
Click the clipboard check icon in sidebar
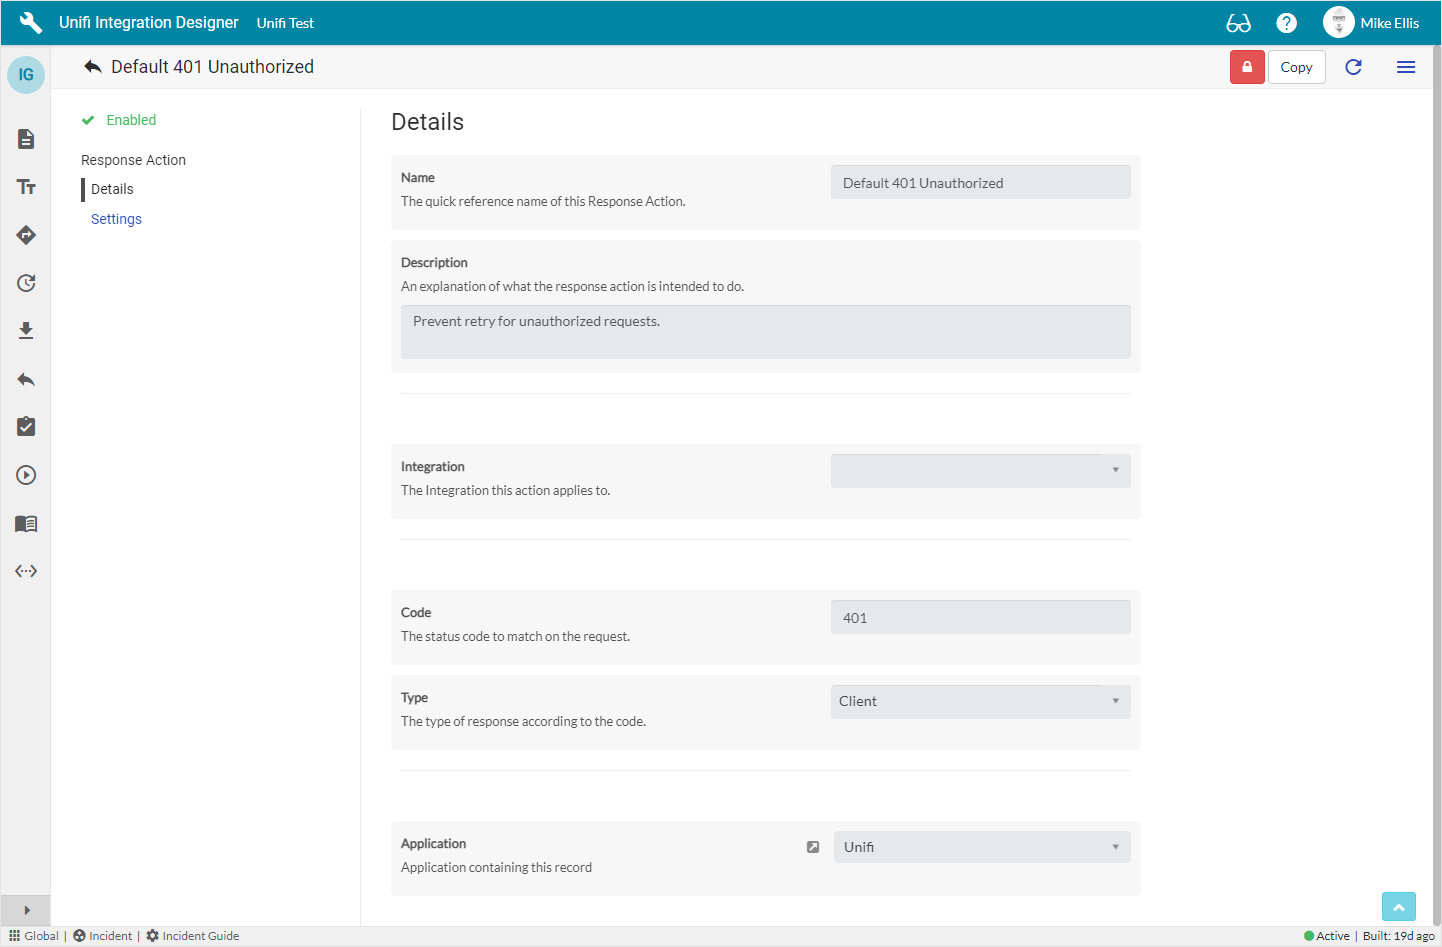[26, 427]
